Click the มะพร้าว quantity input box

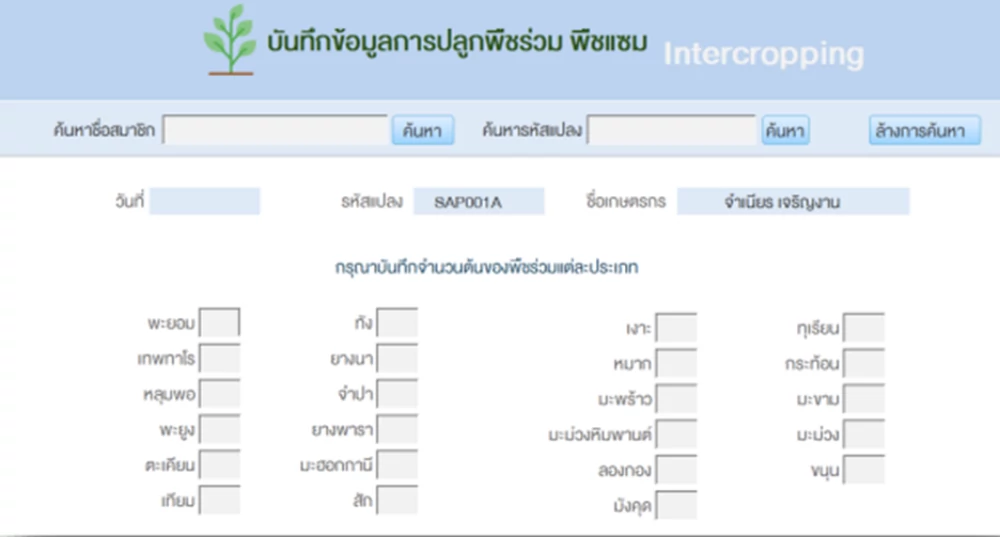[x=676, y=399]
